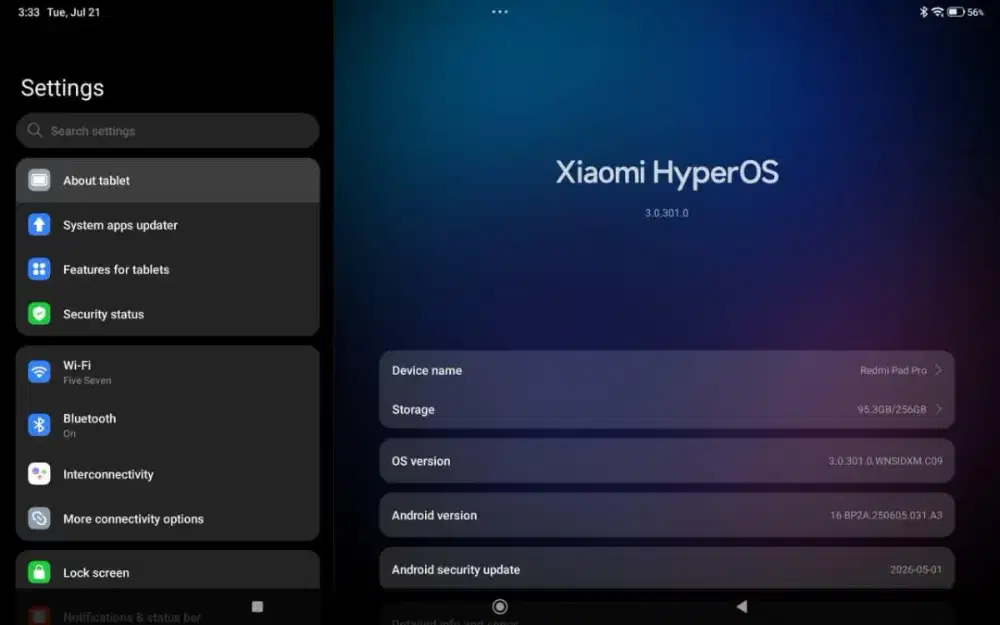Open Security status shield icon
The image size is (1000, 625).
(x=39, y=314)
